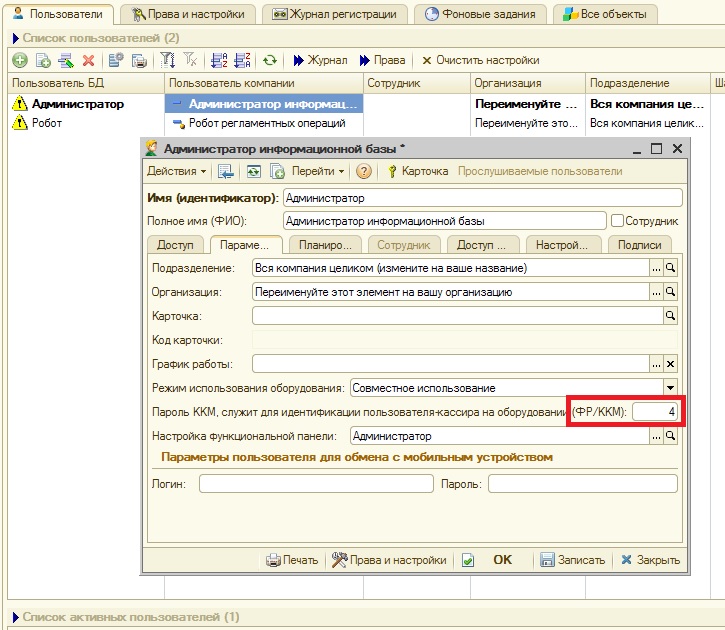Click Очистить настройки button

coord(481,60)
